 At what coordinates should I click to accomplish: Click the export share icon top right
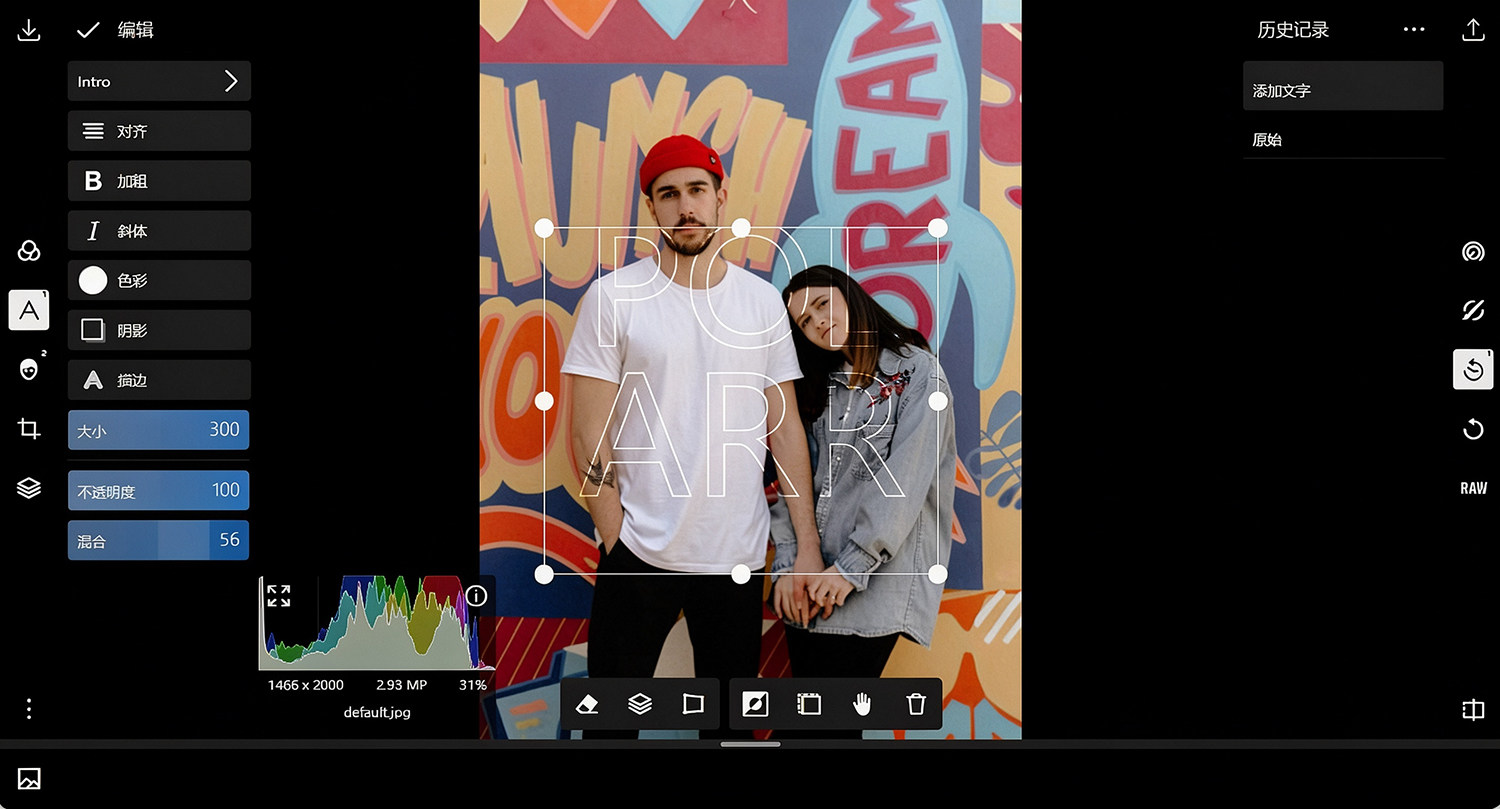(x=1473, y=30)
